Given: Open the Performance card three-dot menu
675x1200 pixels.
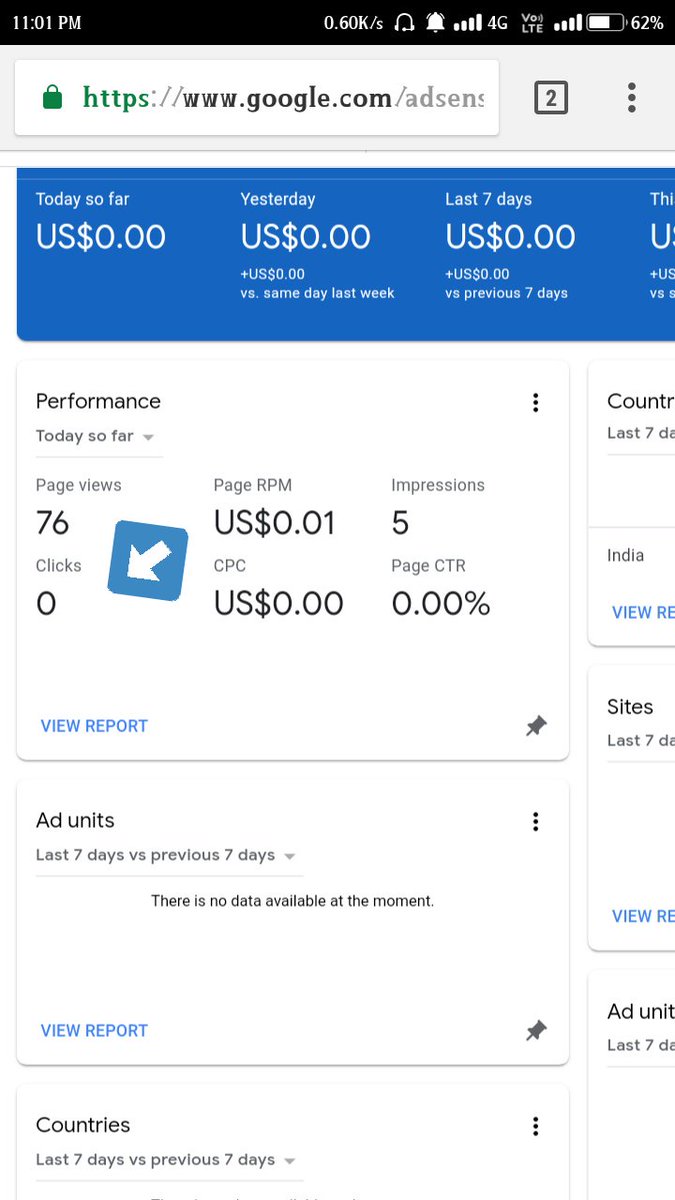Looking at the screenshot, I should coord(536,402).
